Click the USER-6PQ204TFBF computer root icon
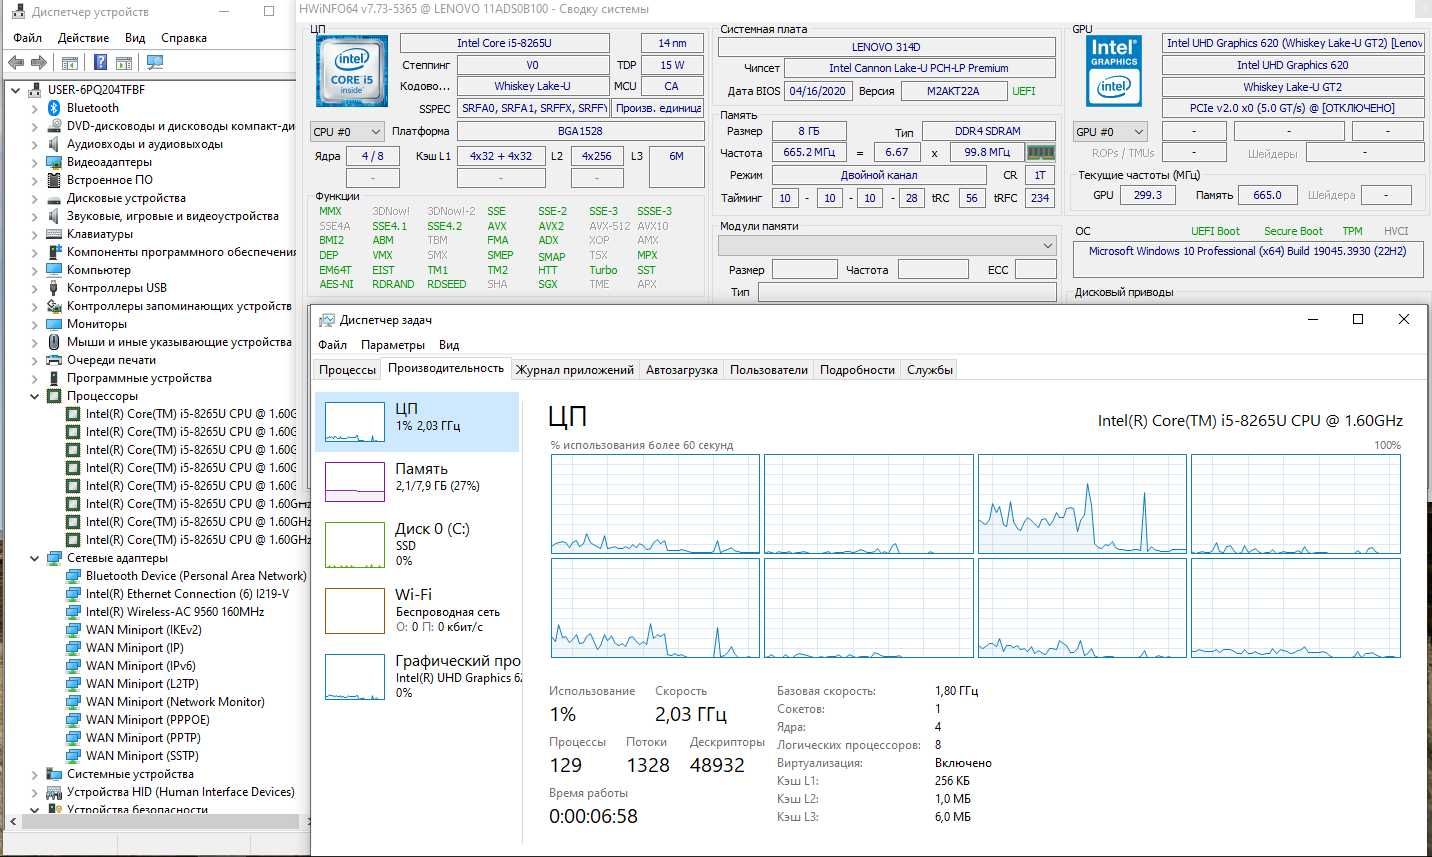Viewport: 1432px width, 857px height. (x=35, y=90)
